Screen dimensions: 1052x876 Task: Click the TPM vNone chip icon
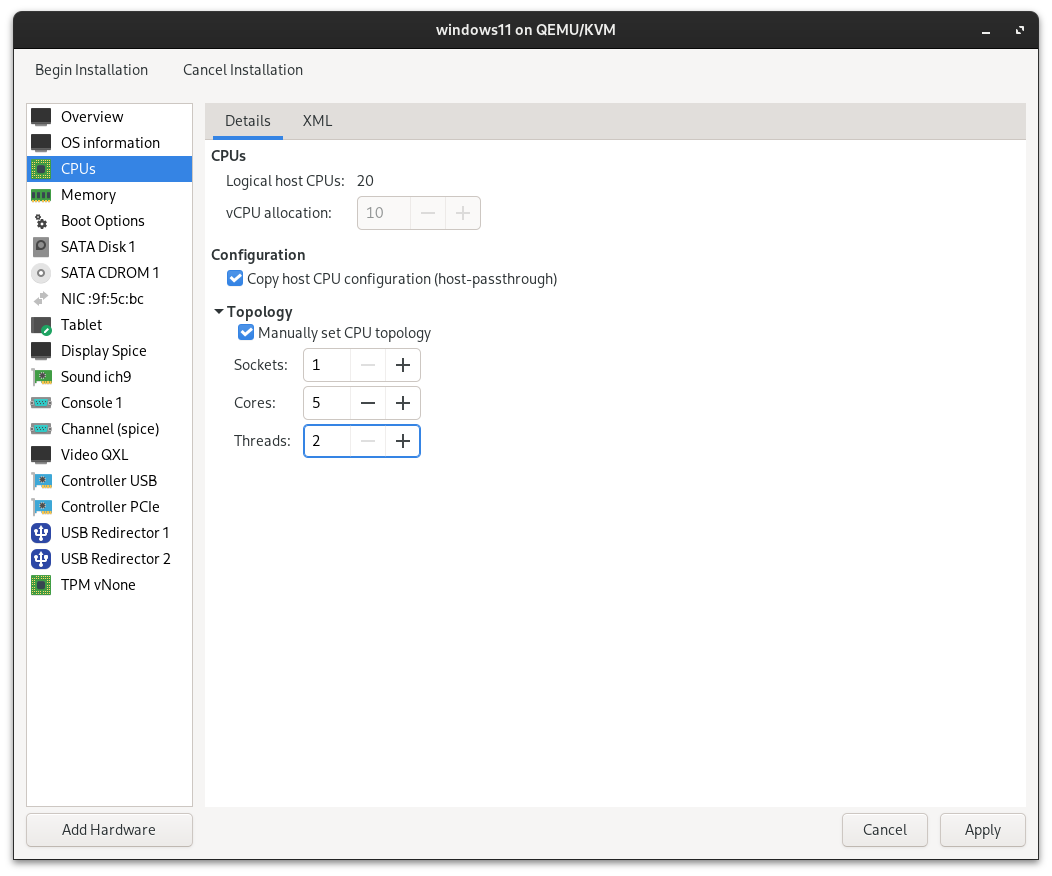(x=41, y=585)
